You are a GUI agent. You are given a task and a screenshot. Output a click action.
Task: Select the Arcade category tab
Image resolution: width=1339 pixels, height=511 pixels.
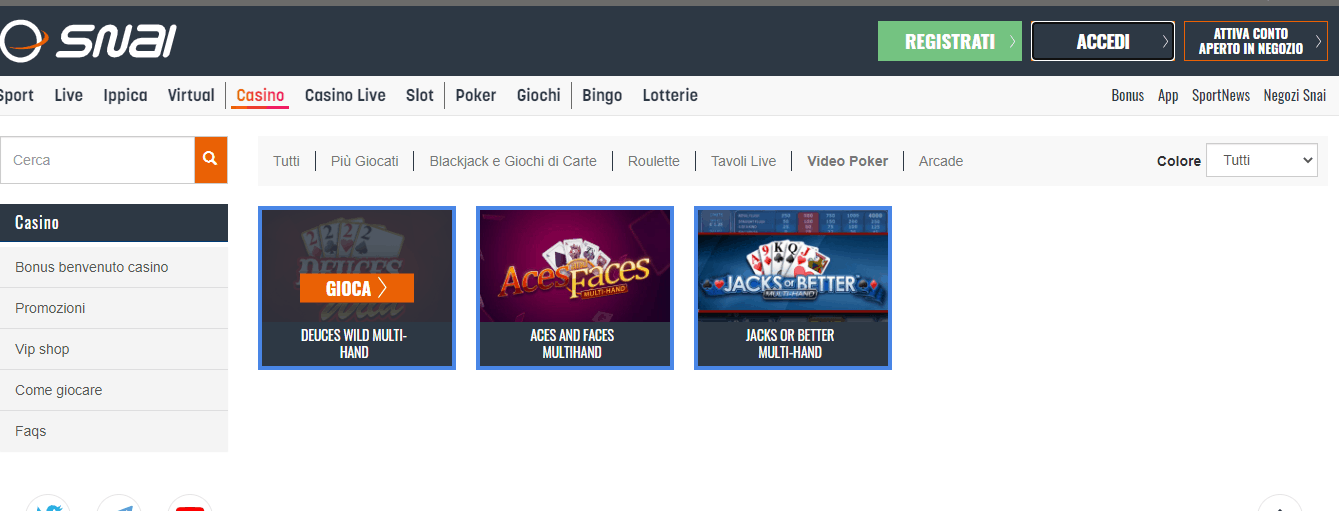[x=941, y=161]
